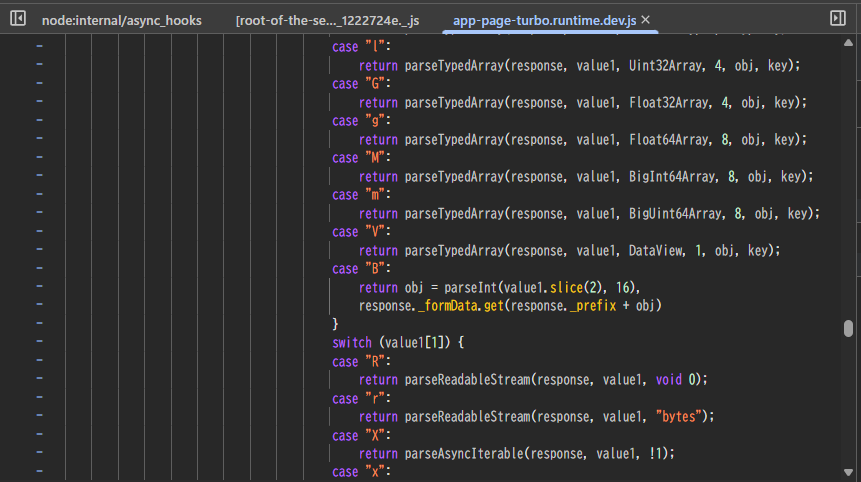
Task: Toggle the debugger sidebar icon
Action: pos(837,19)
